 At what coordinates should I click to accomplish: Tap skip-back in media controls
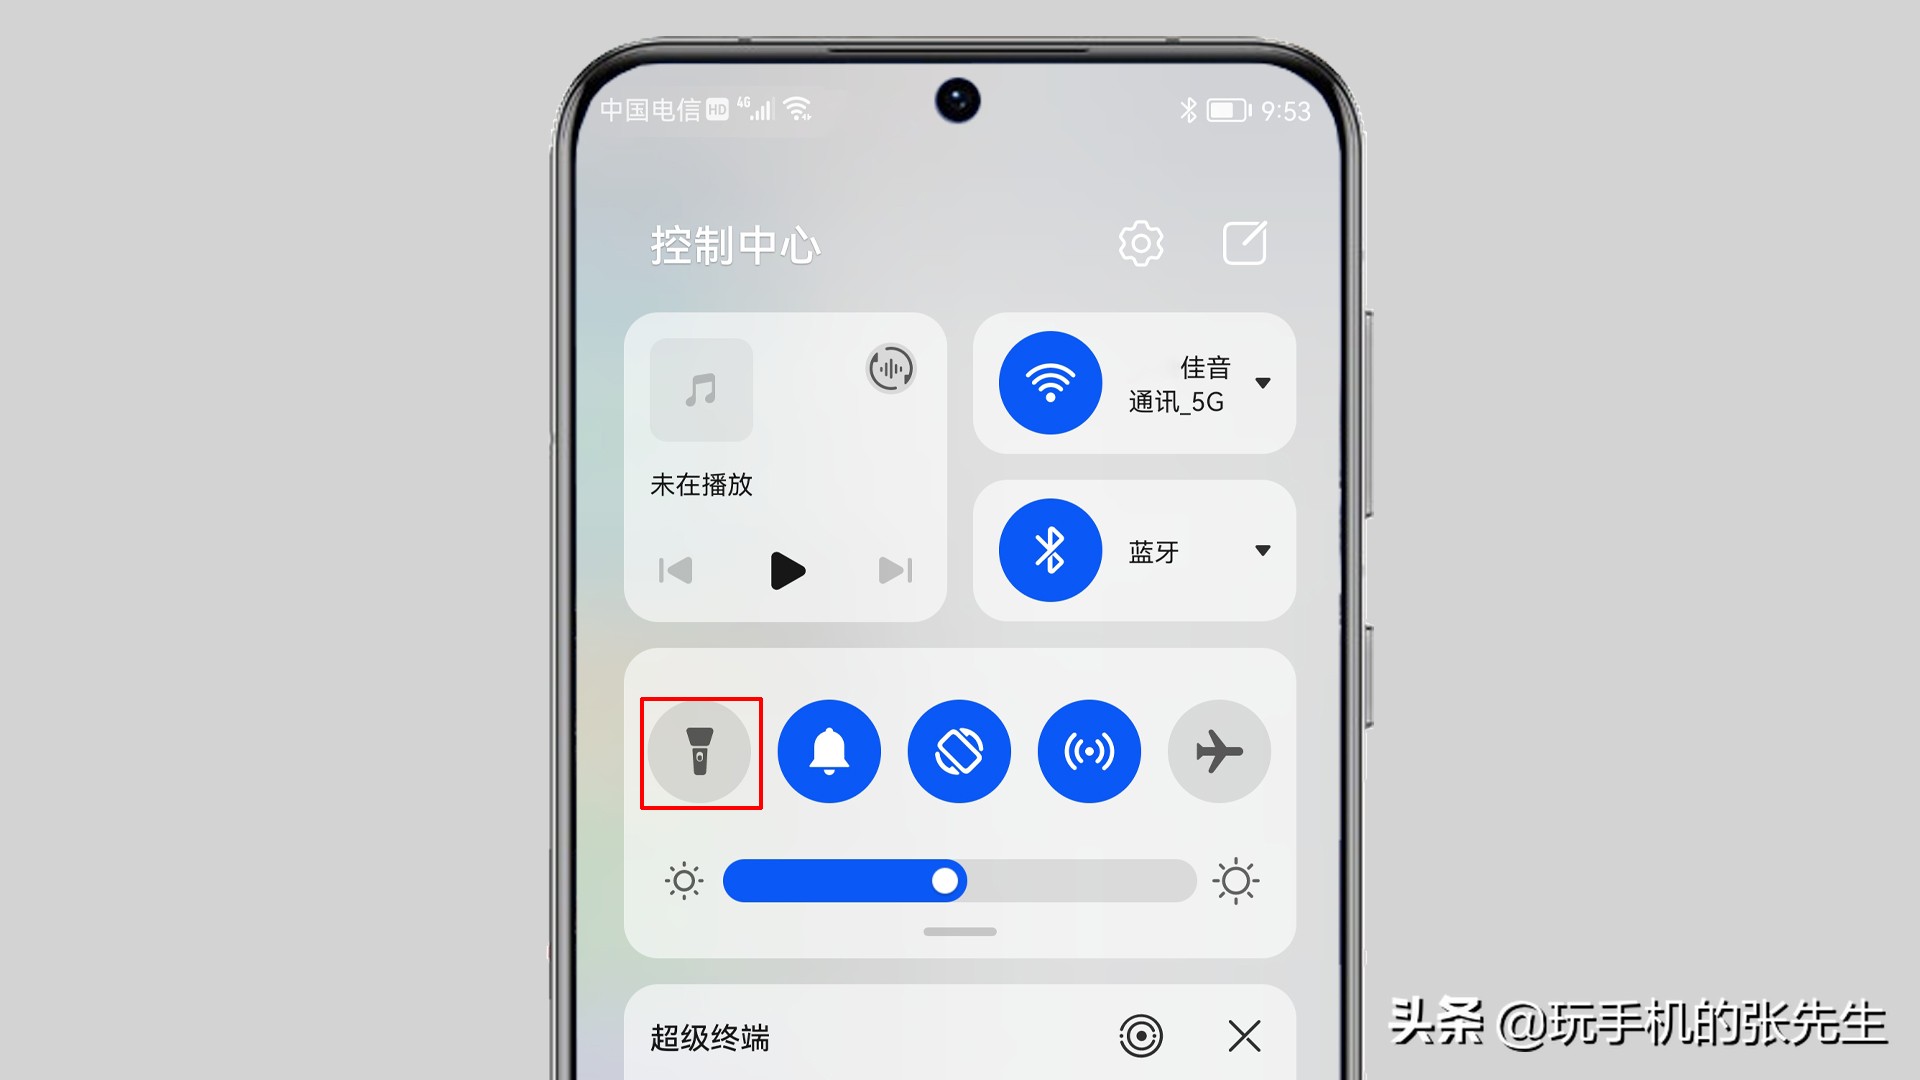pyautogui.click(x=673, y=570)
